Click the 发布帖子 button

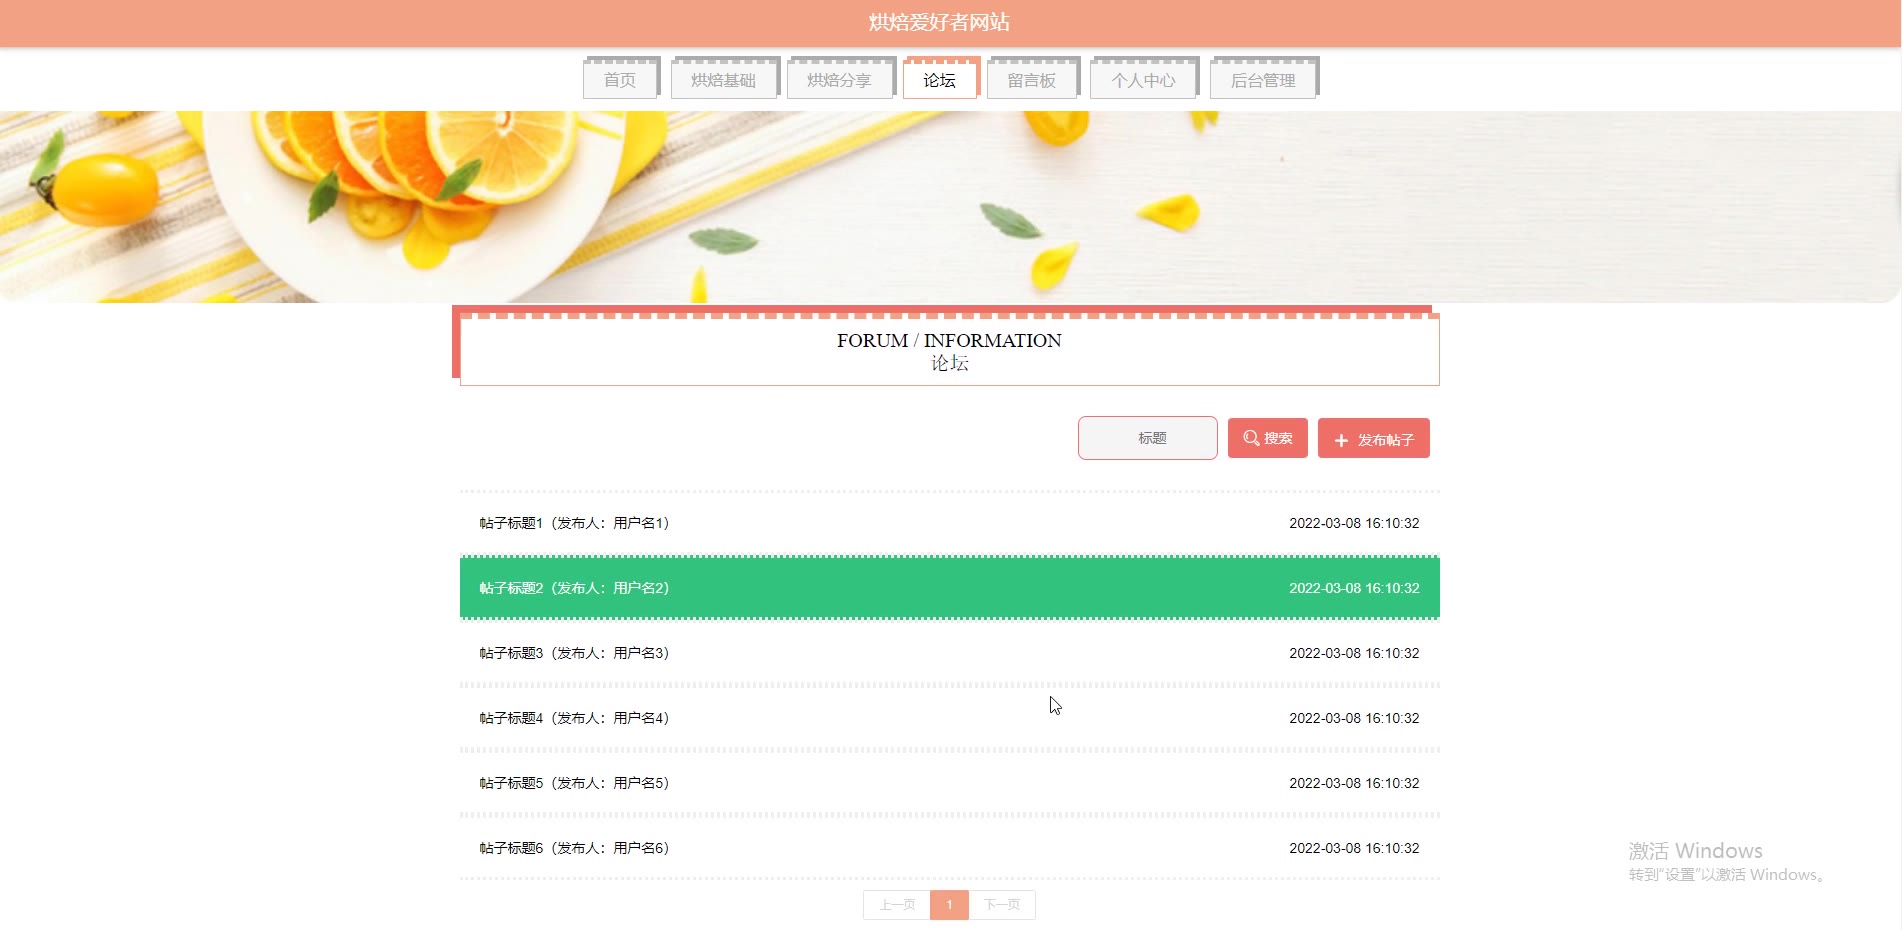coord(1374,438)
